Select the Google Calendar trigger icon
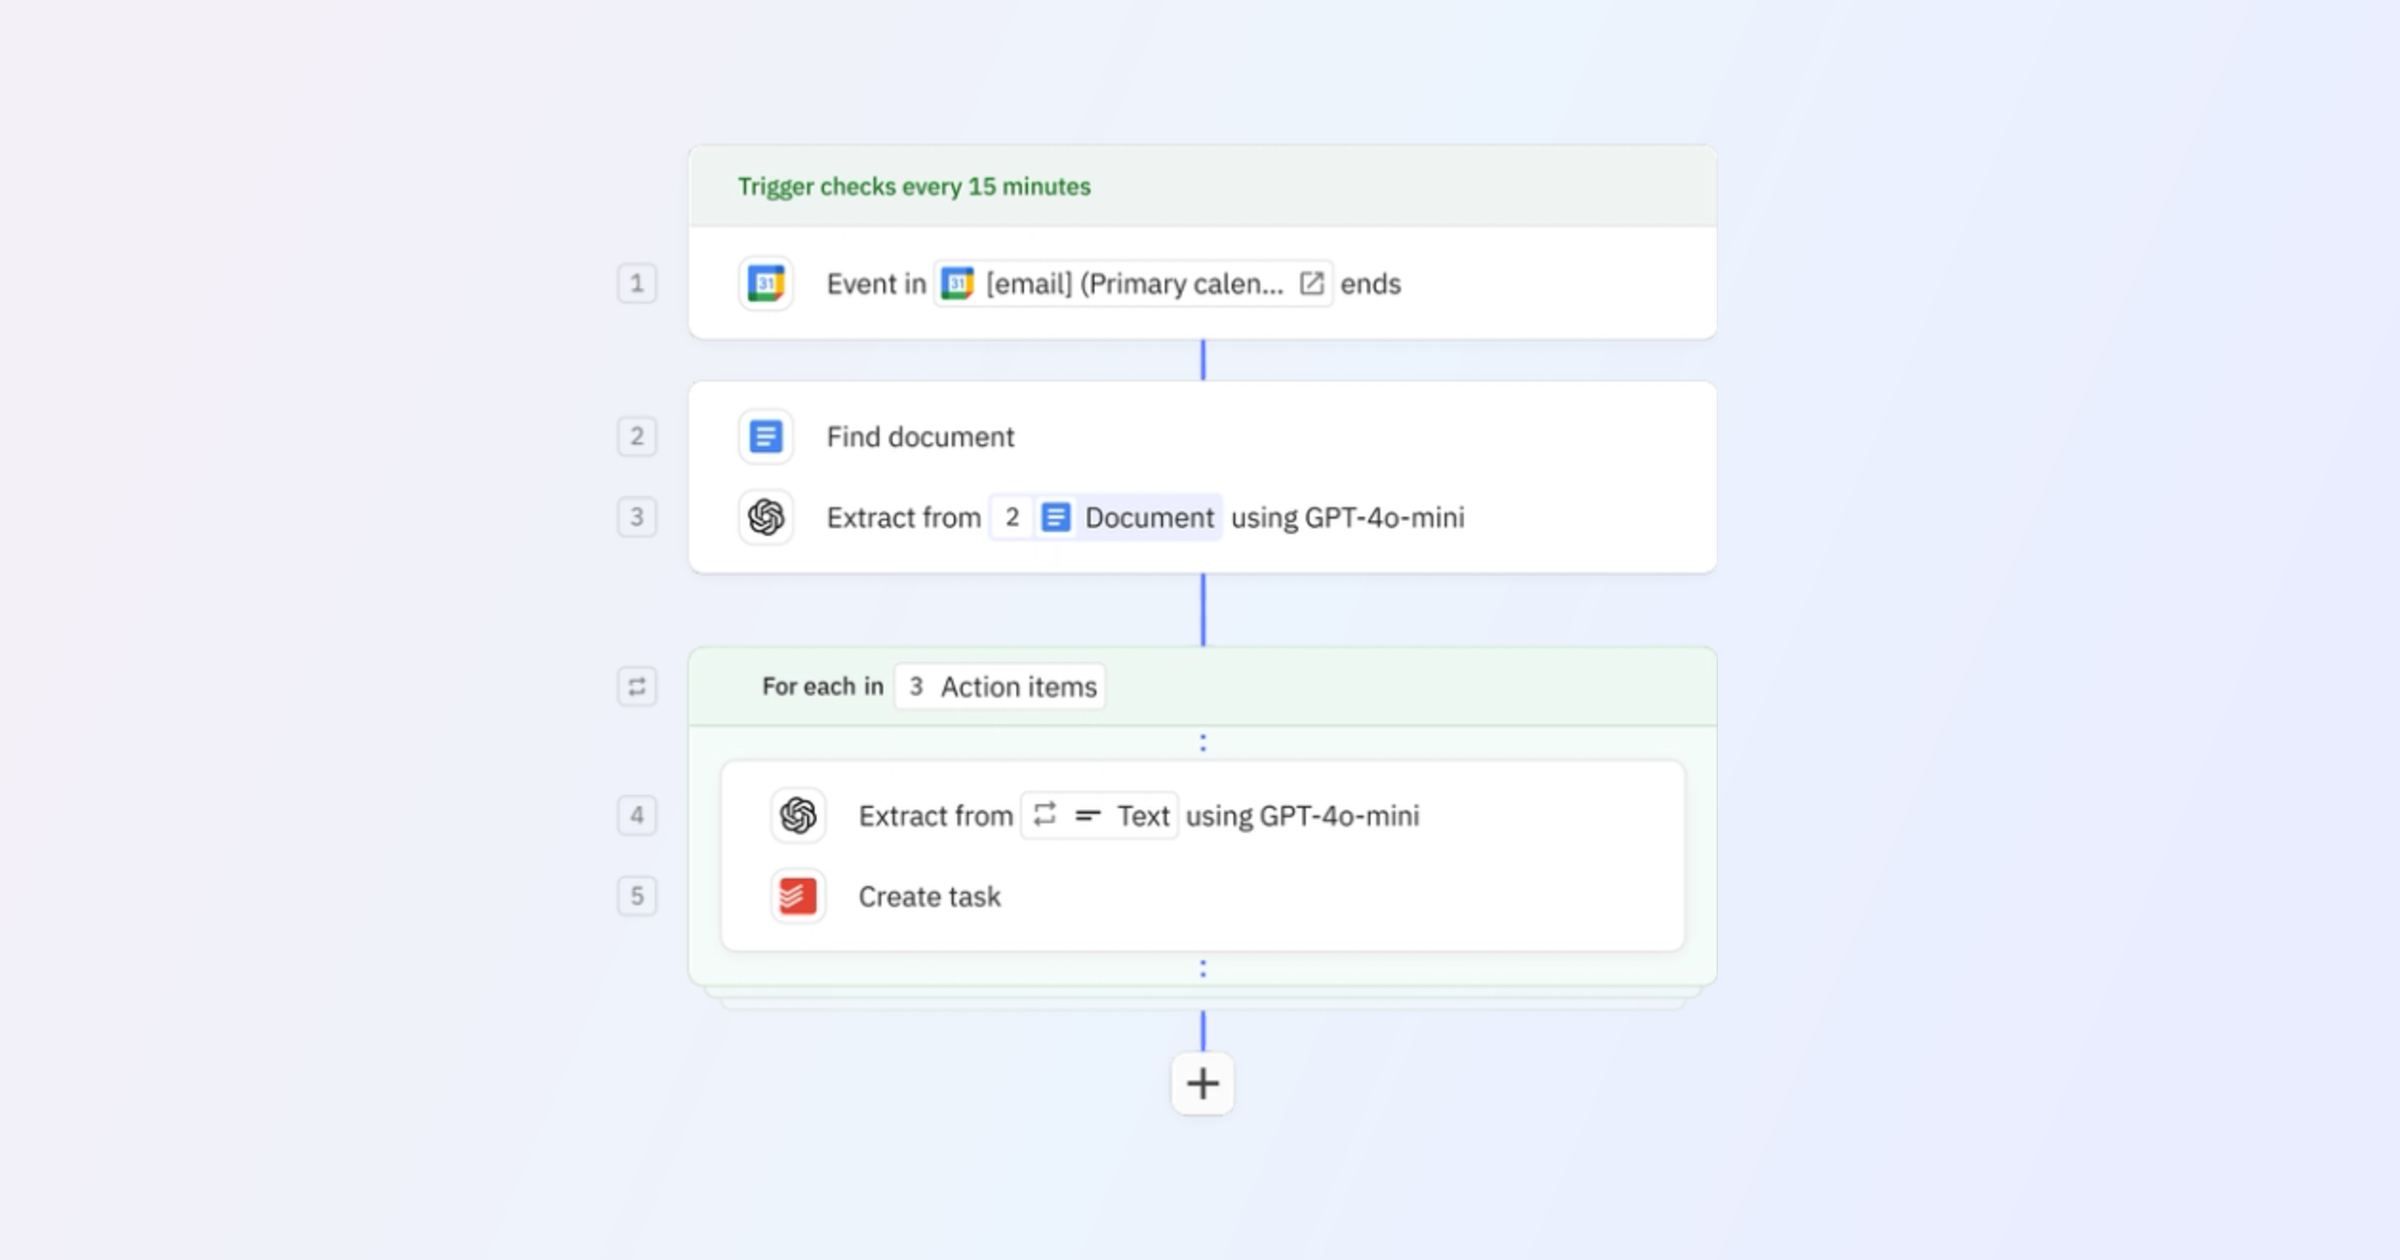2400x1260 pixels. 765,283
